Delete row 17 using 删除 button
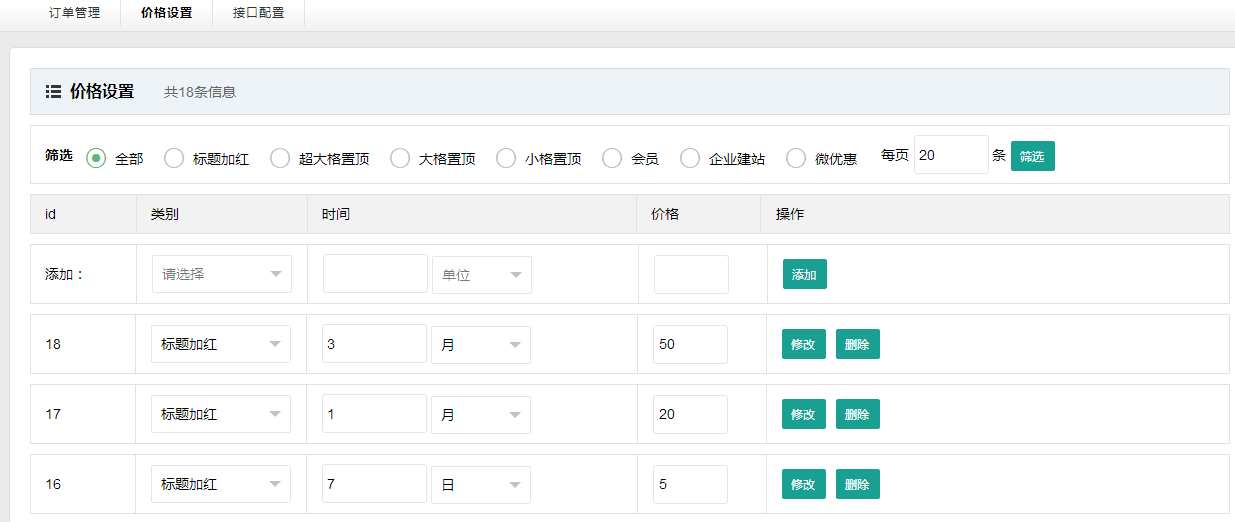The image size is (1235, 522). click(x=857, y=414)
